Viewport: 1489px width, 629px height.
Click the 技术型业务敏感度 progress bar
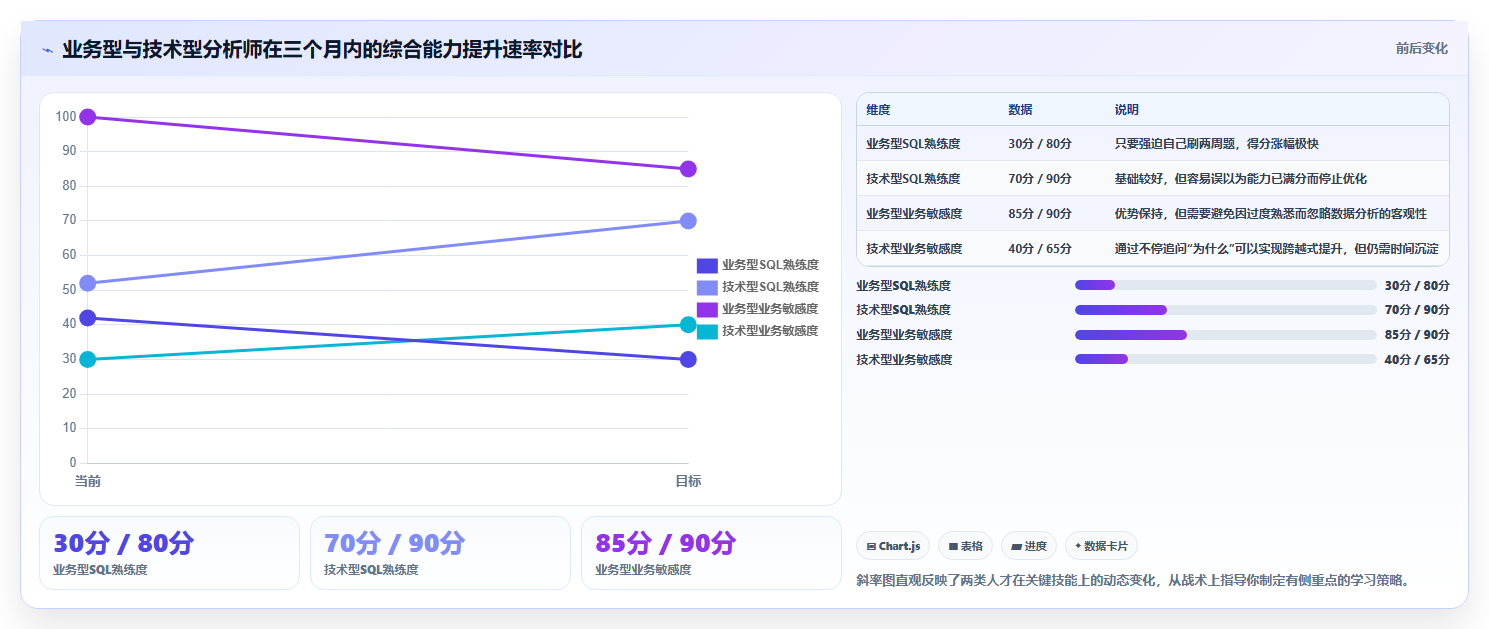pos(1226,359)
